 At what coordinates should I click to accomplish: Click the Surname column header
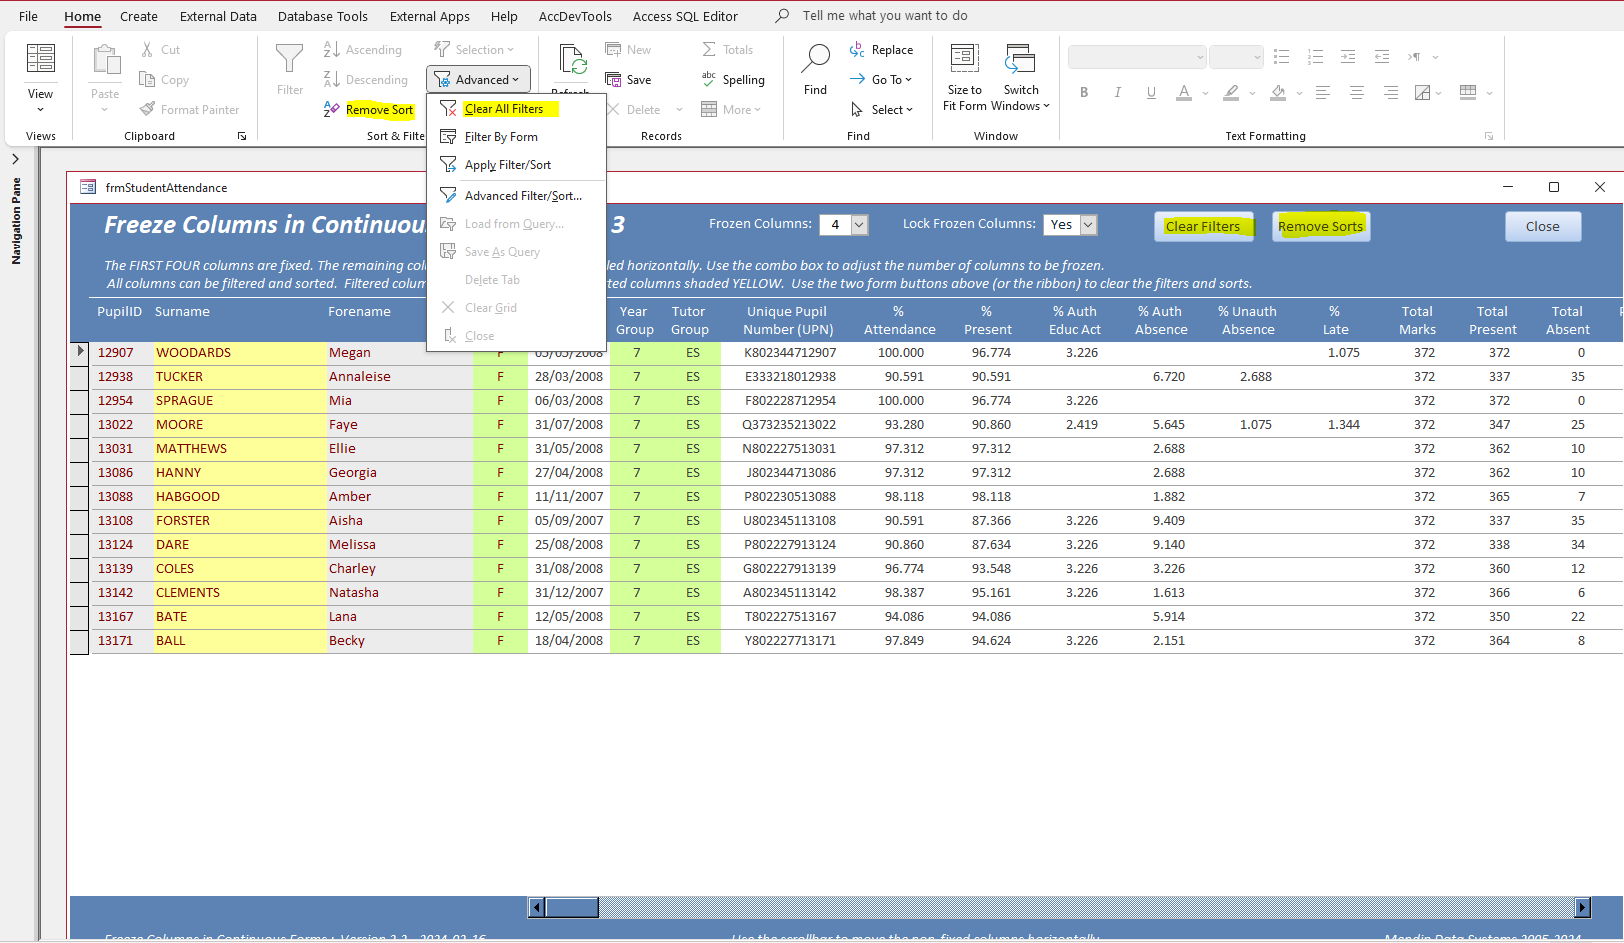click(x=182, y=312)
